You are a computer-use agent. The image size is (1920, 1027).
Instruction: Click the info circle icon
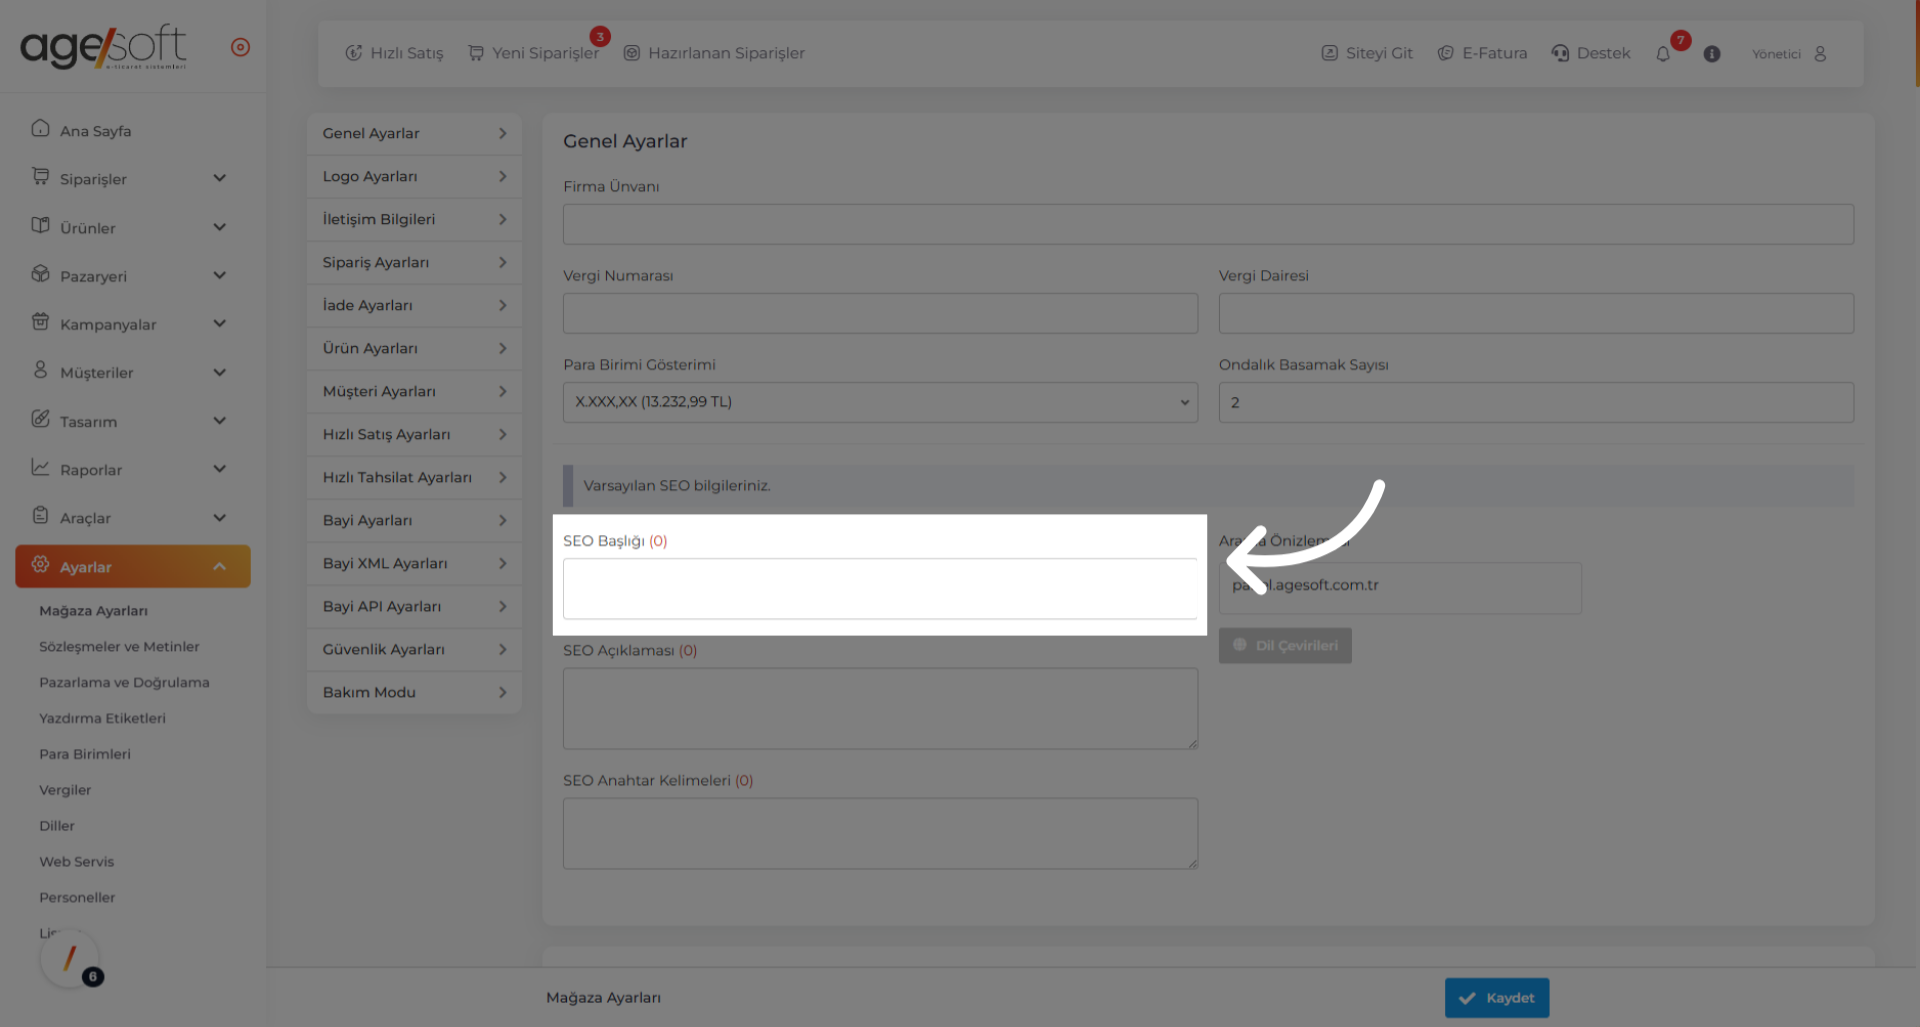point(1712,54)
